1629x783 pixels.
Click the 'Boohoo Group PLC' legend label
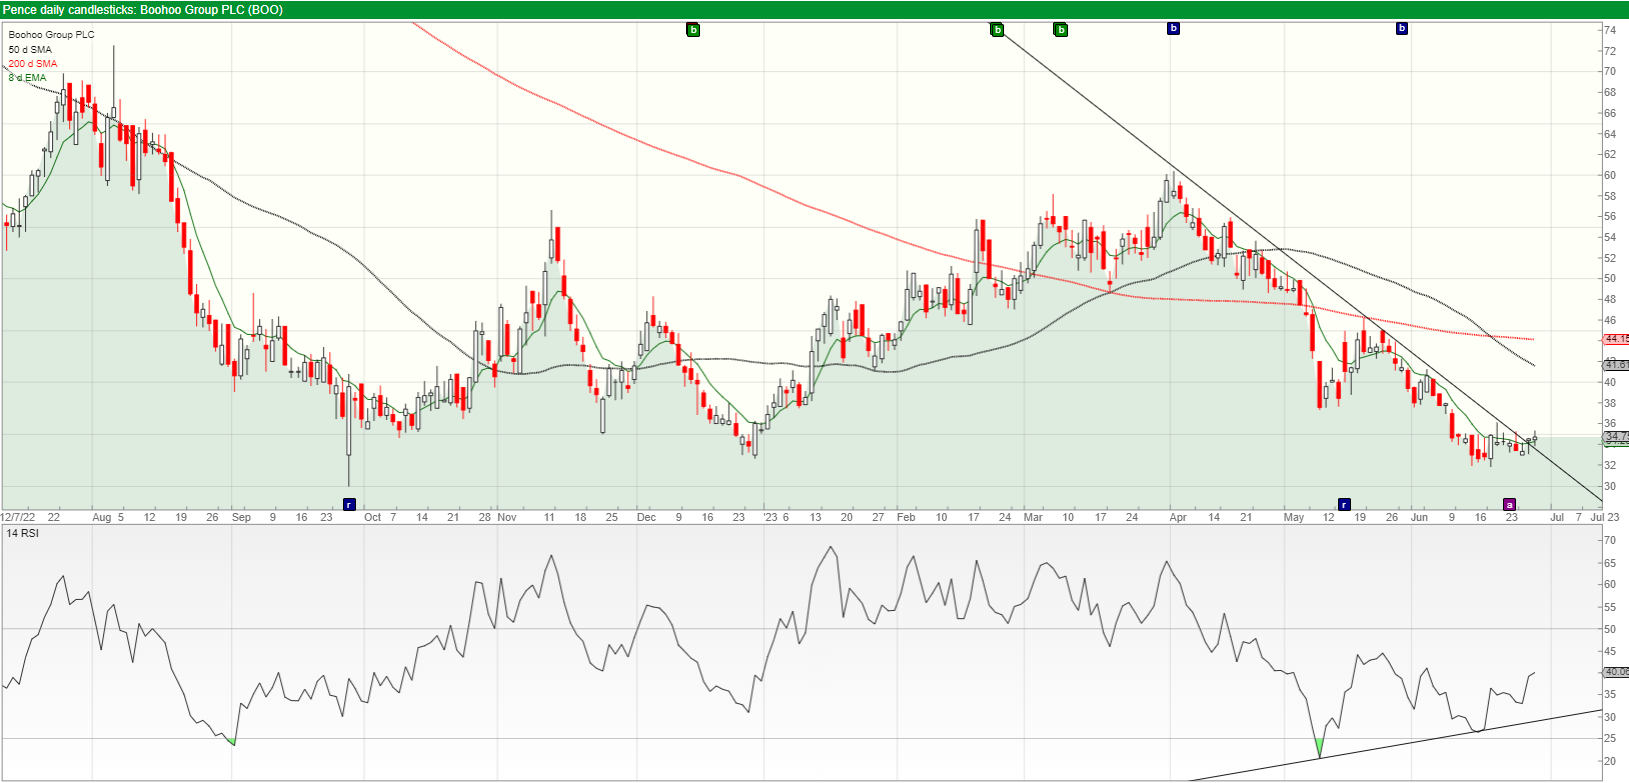point(51,34)
